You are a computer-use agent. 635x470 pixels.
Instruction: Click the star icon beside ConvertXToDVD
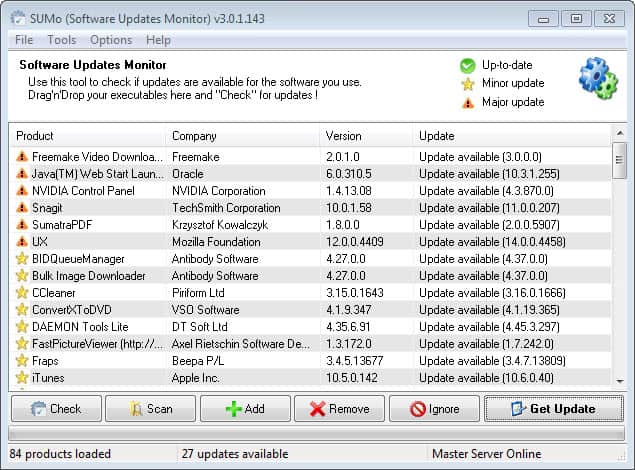click(22, 309)
